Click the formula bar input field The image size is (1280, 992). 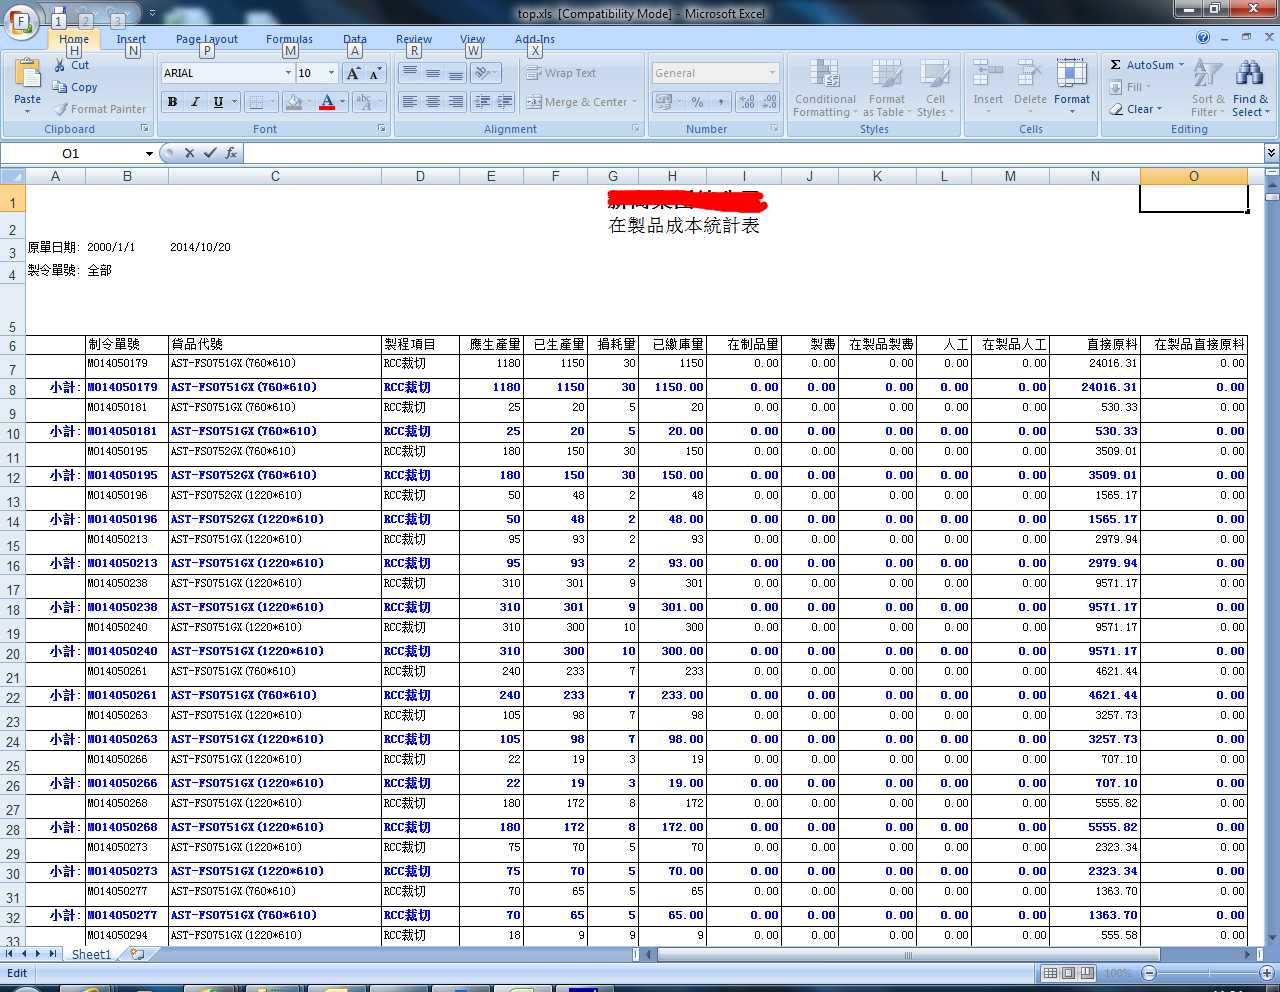[x=753, y=153]
